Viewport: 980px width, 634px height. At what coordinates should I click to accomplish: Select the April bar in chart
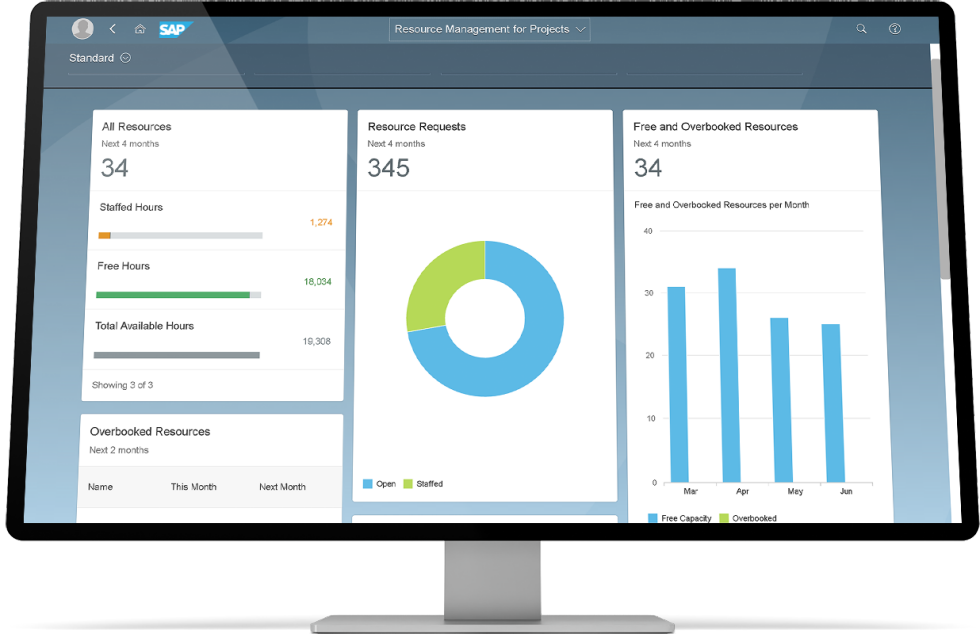(x=727, y=375)
